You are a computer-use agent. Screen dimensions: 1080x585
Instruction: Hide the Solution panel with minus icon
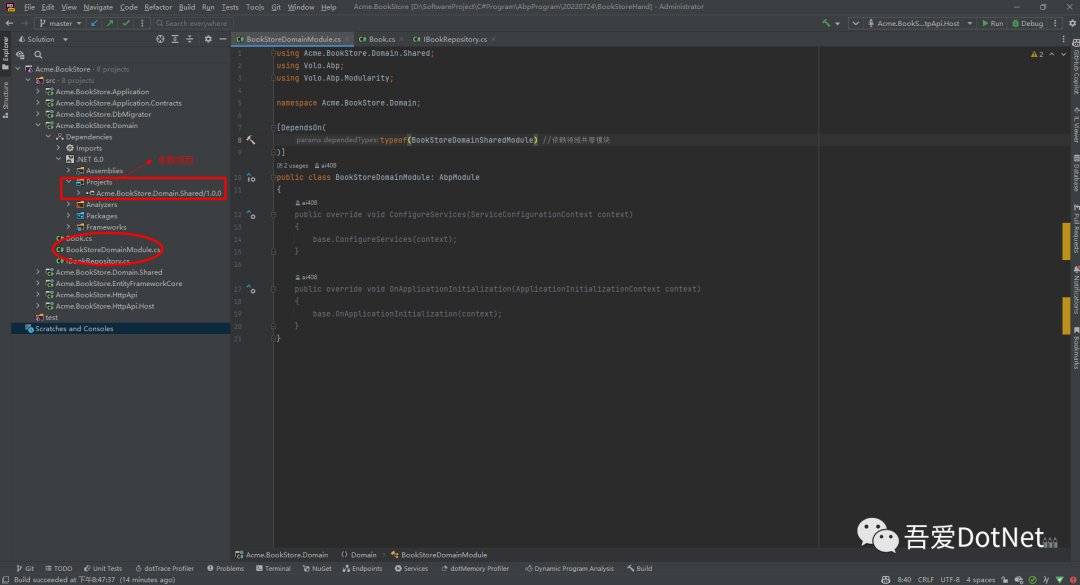point(222,39)
